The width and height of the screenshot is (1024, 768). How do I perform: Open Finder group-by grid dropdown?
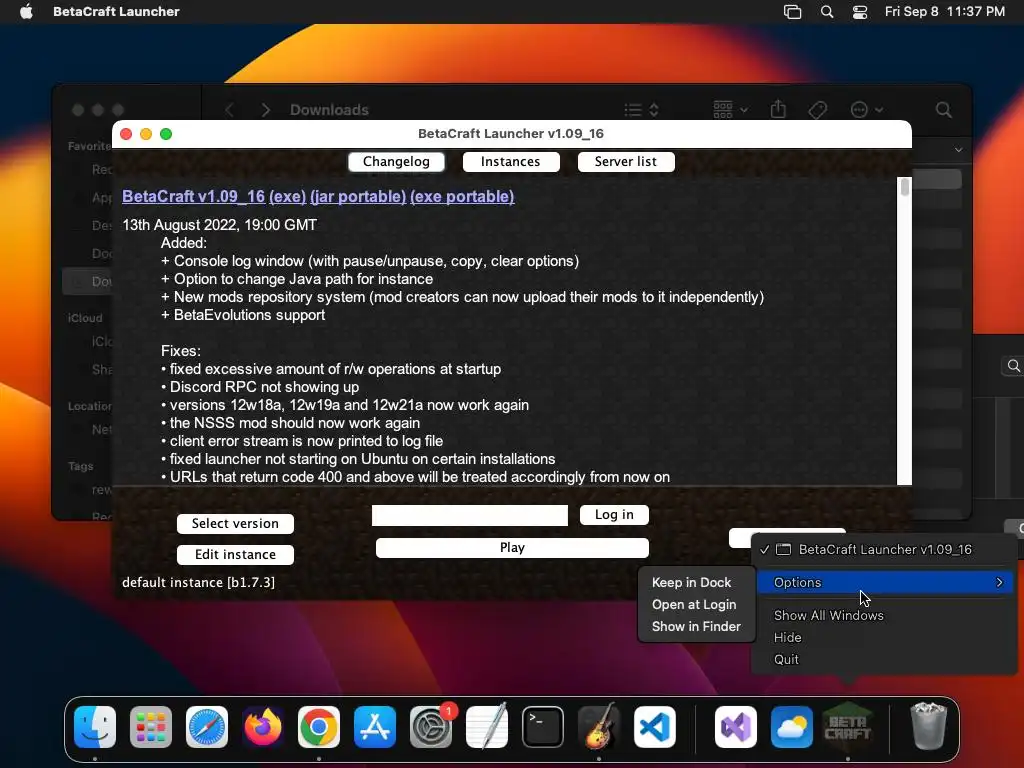click(x=730, y=110)
